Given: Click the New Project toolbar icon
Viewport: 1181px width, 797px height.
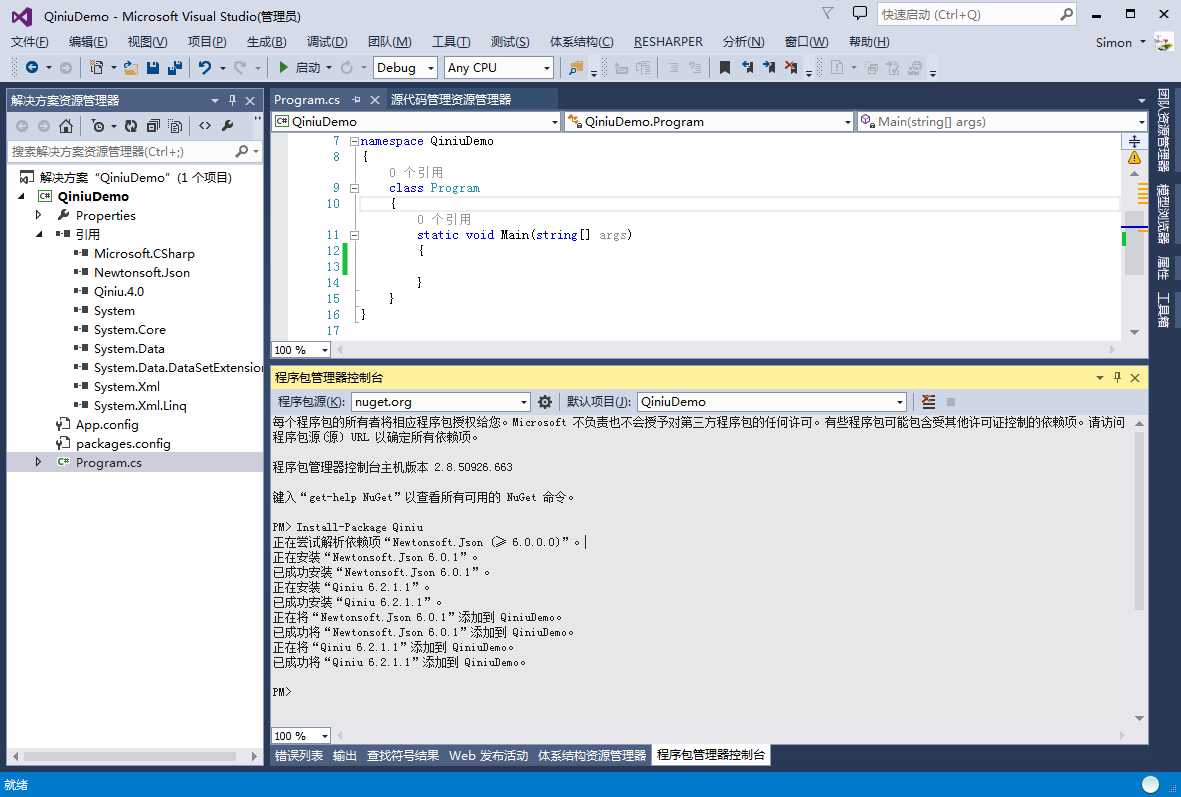Looking at the screenshot, I should [96, 68].
